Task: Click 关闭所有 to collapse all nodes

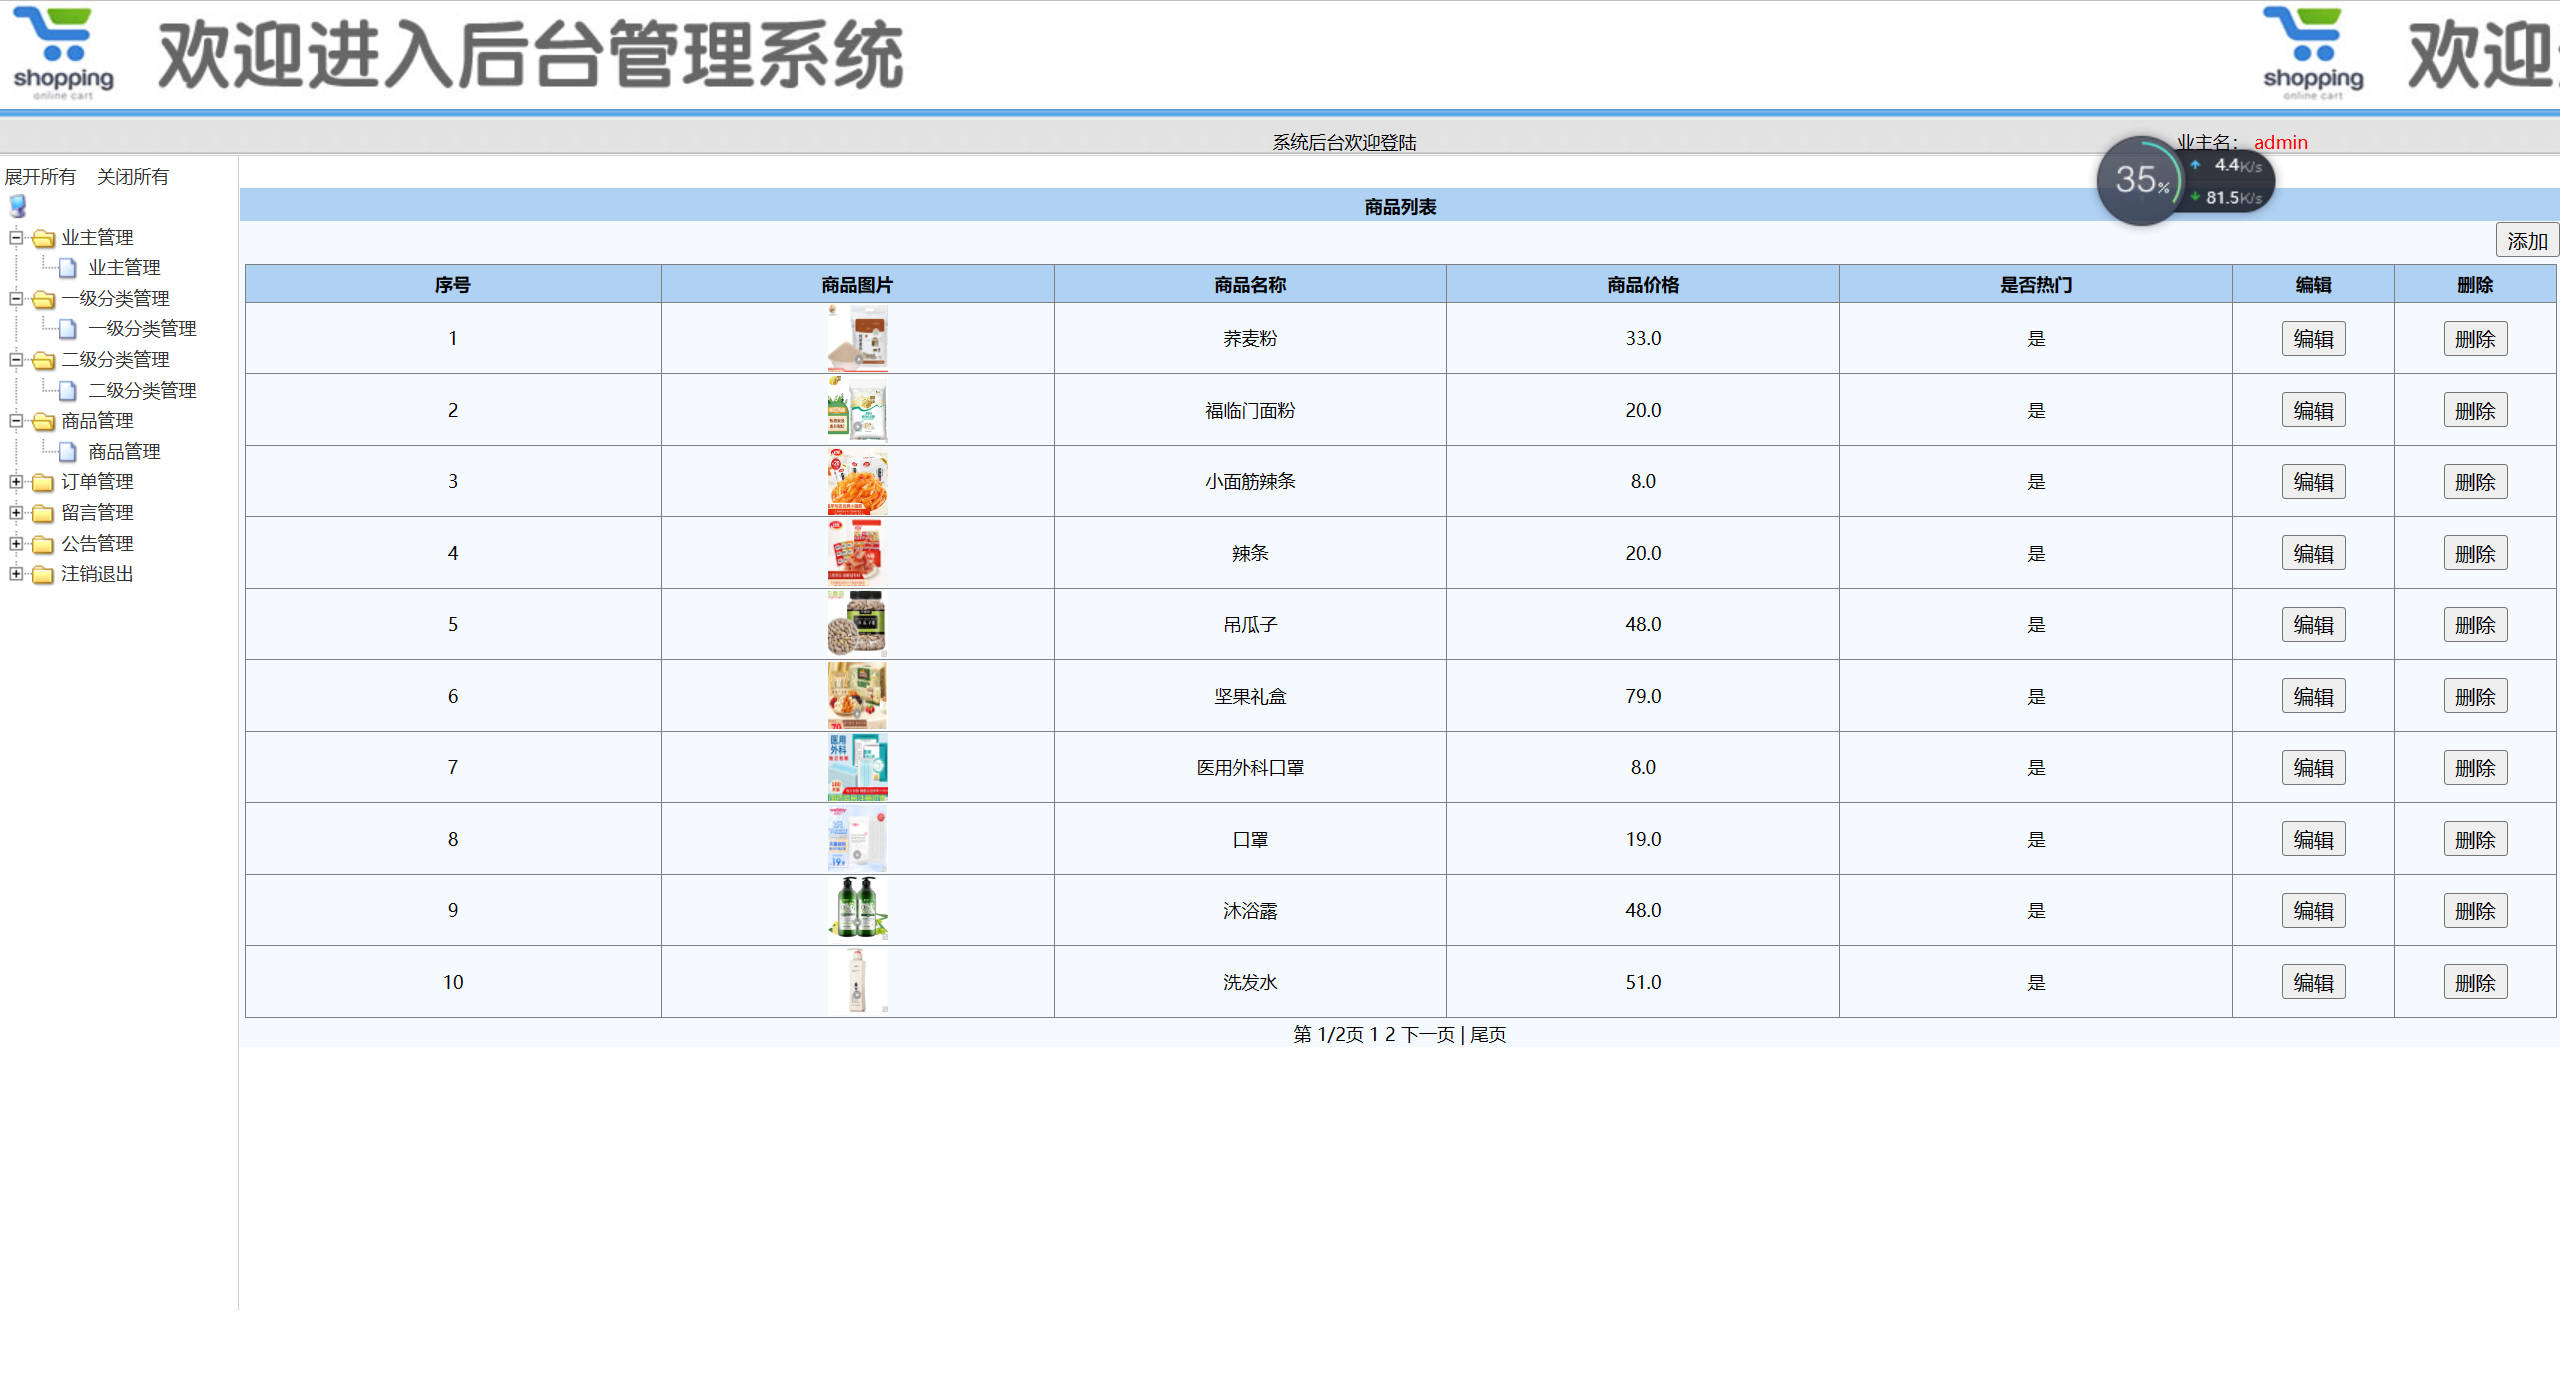Action: click(134, 177)
